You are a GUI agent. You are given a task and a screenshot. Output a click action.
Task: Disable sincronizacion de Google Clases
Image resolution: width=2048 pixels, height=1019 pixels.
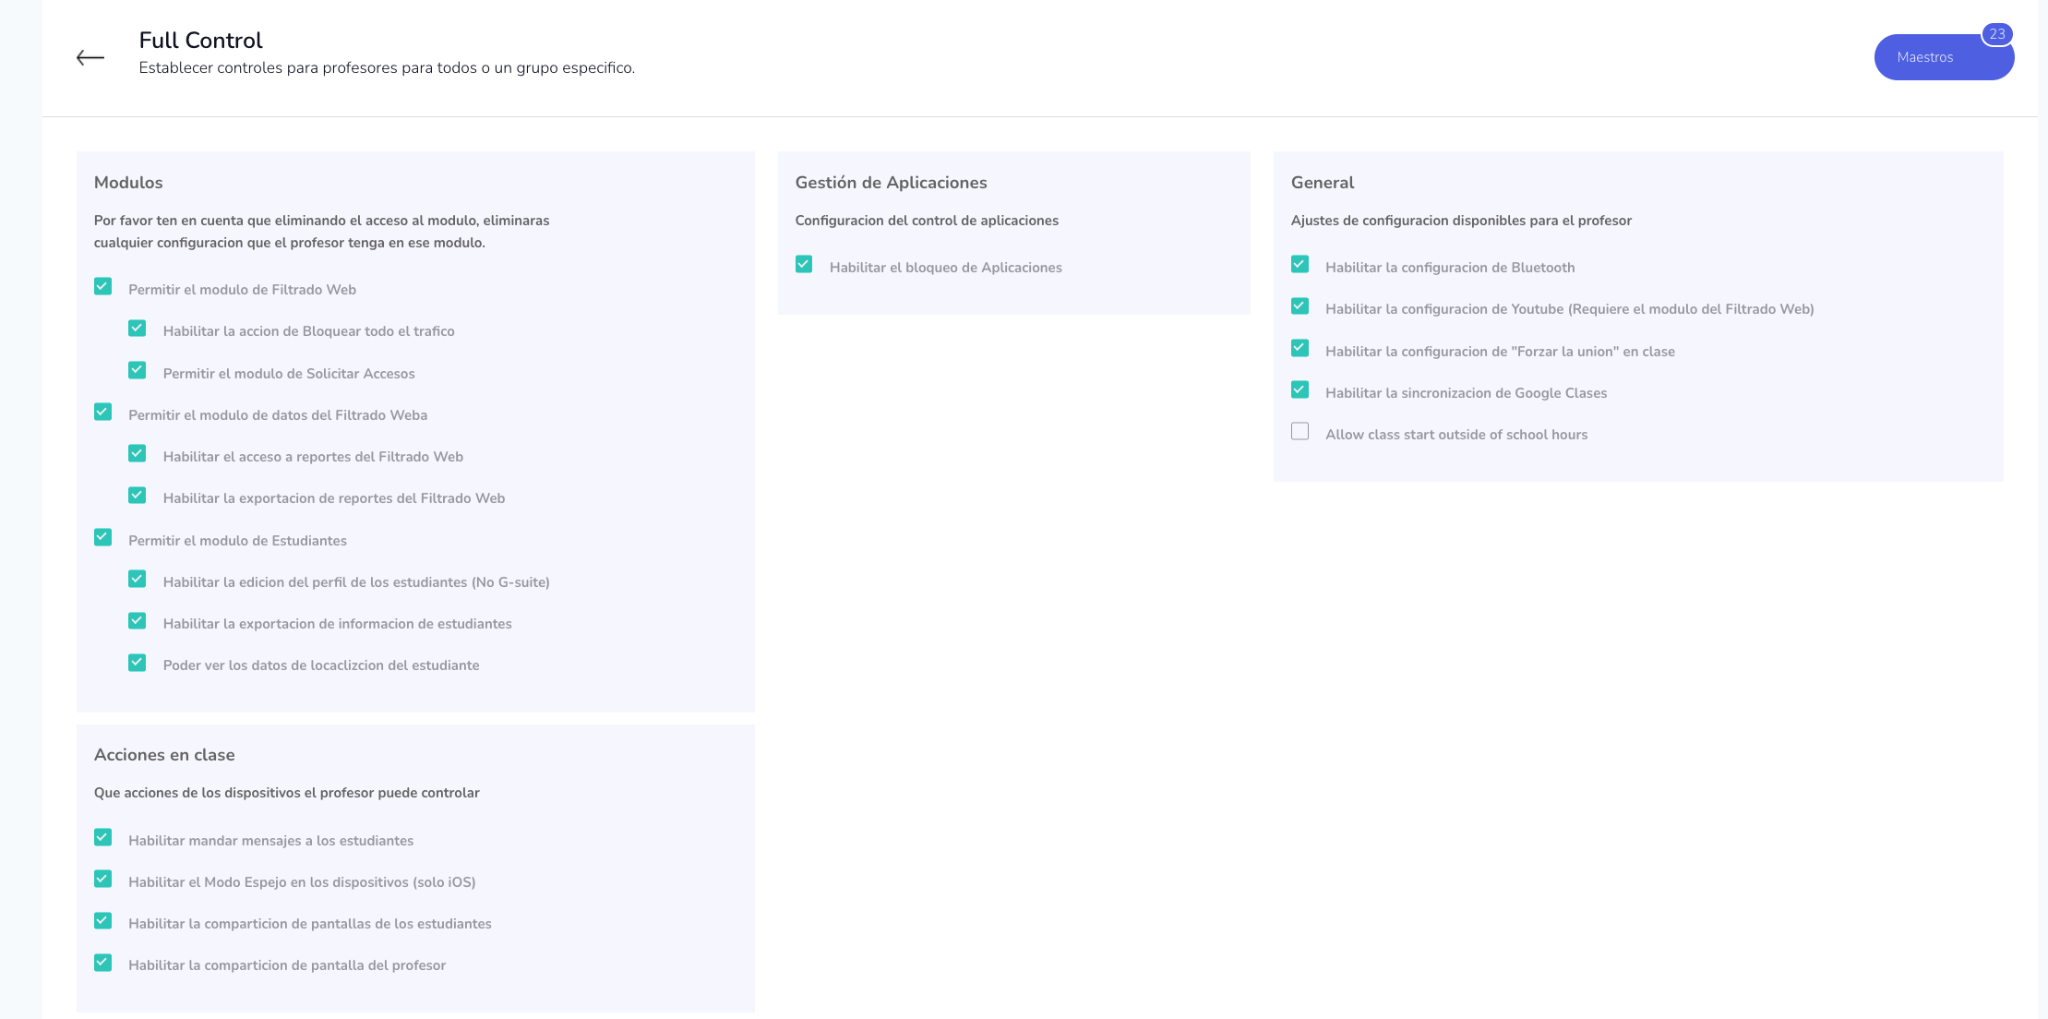pyautogui.click(x=1300, y=390)
